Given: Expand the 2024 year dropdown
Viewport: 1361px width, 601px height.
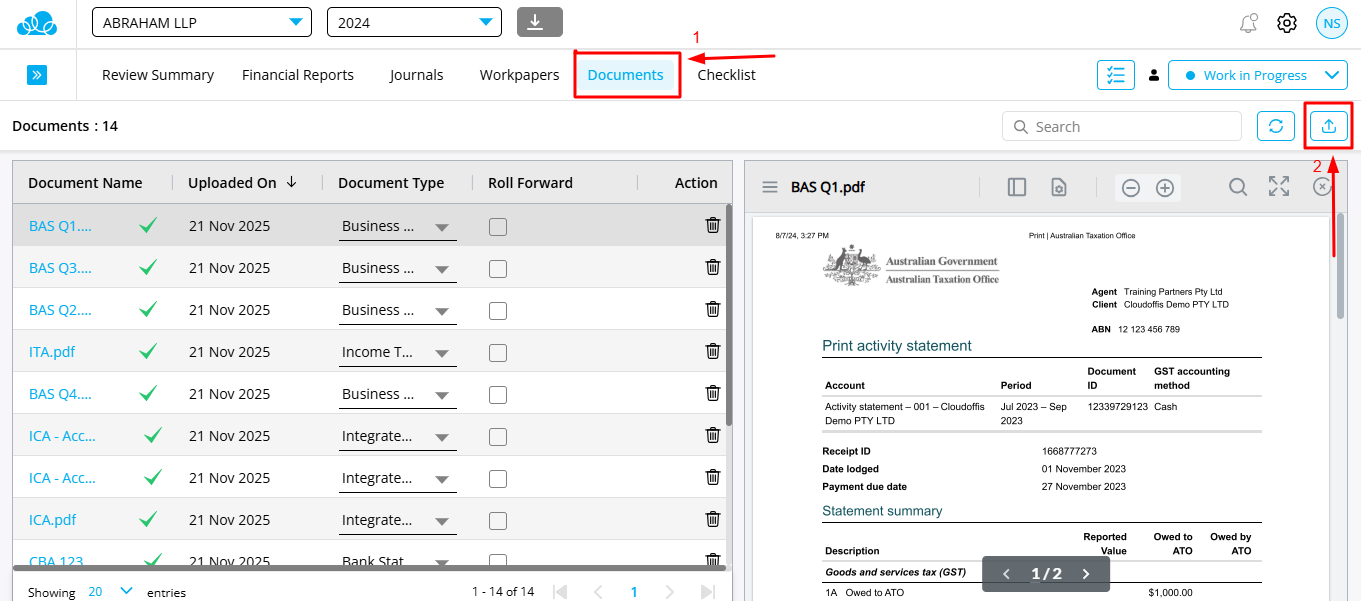Looking at the screenshot, I should 414,22.
